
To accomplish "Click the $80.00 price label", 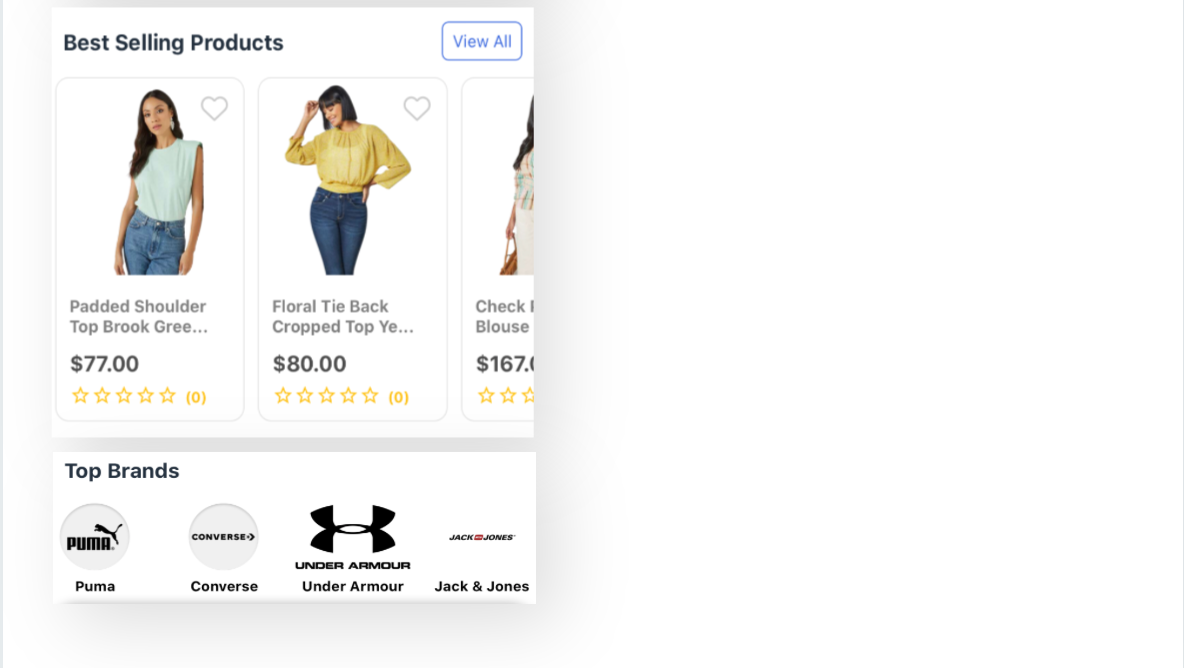I will (310, 364).
